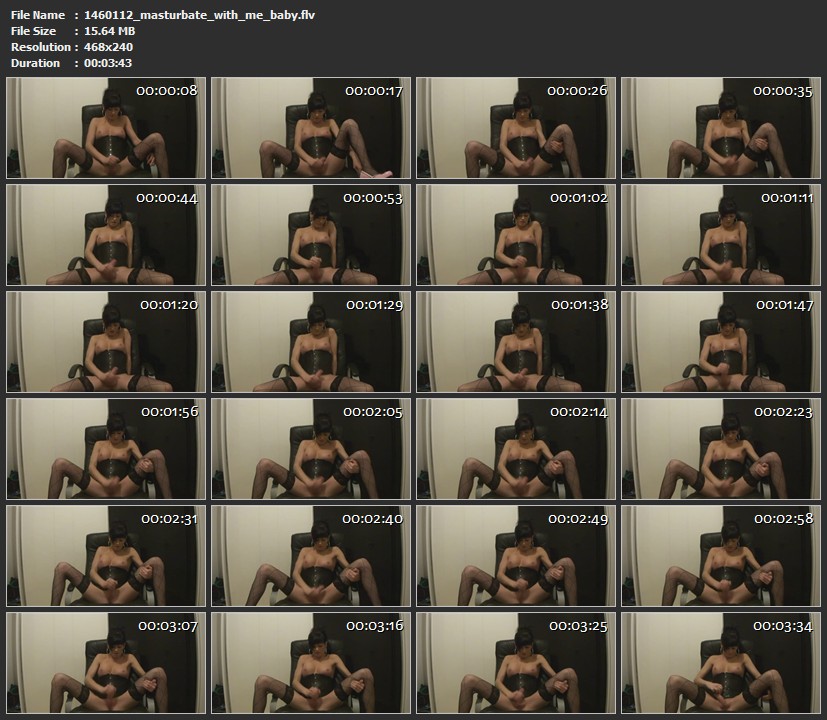Select the last thumbnail at 00:03:34
Image resolution: width=827 pixels, height=720 pixels.
coord(721,663)
